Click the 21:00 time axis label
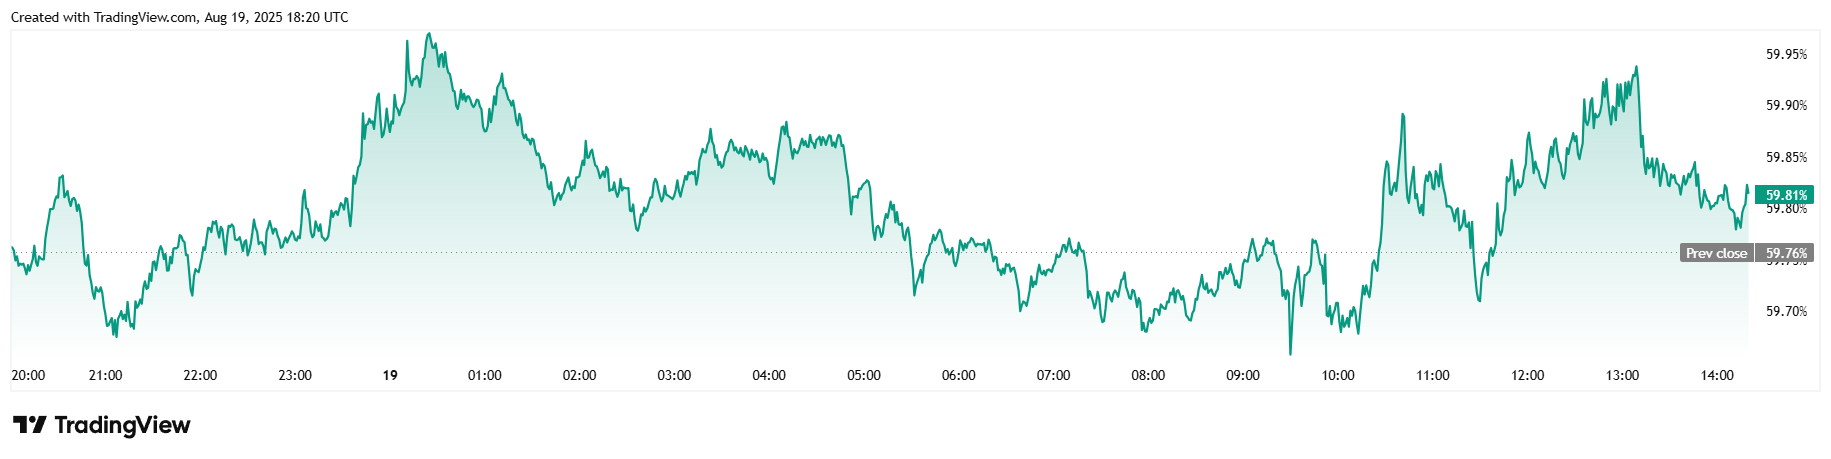 105,375
